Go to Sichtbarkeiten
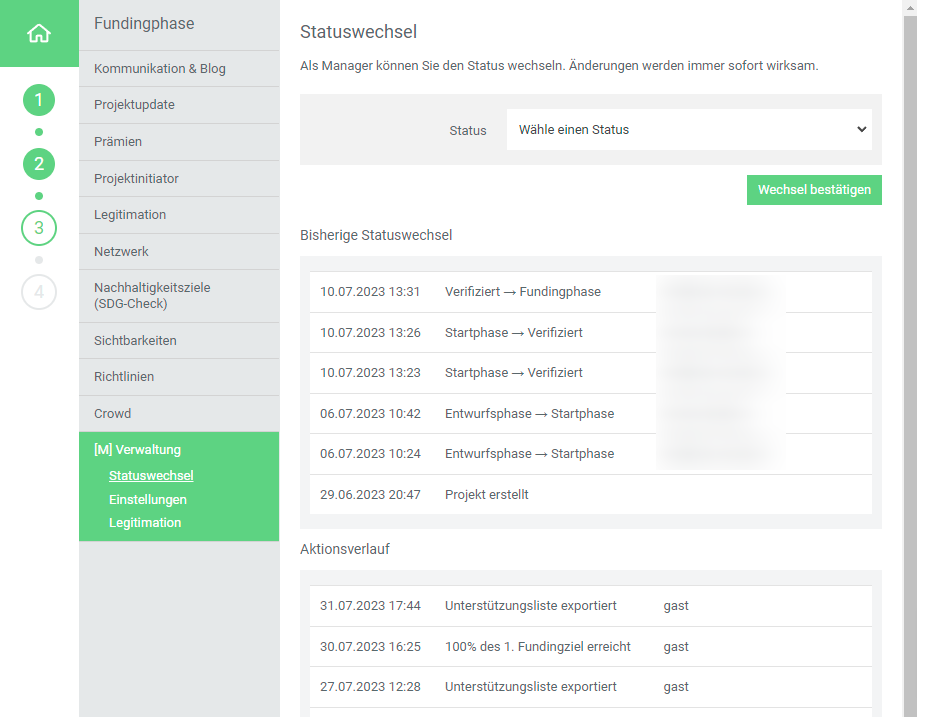Viewport: 926px width, 718px height. tap(135, 341)
